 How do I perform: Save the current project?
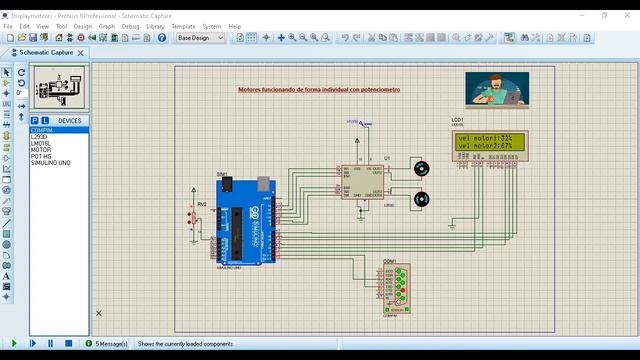click(x=33, y=38)
